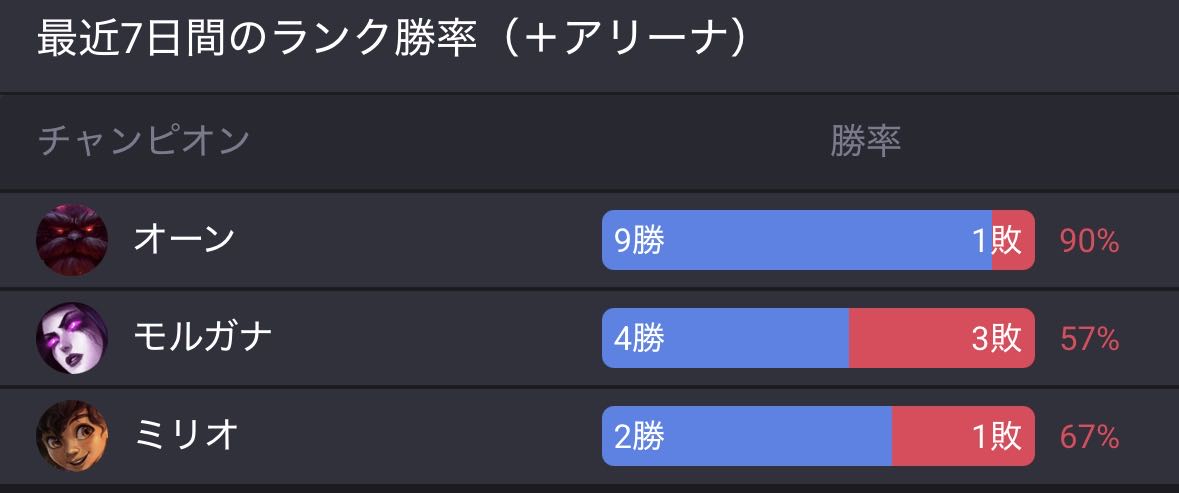Click the Morgana champion portrait icon
Viewport: 1179px width, 493px height.
pyautogui.click(x=72, y=338)
